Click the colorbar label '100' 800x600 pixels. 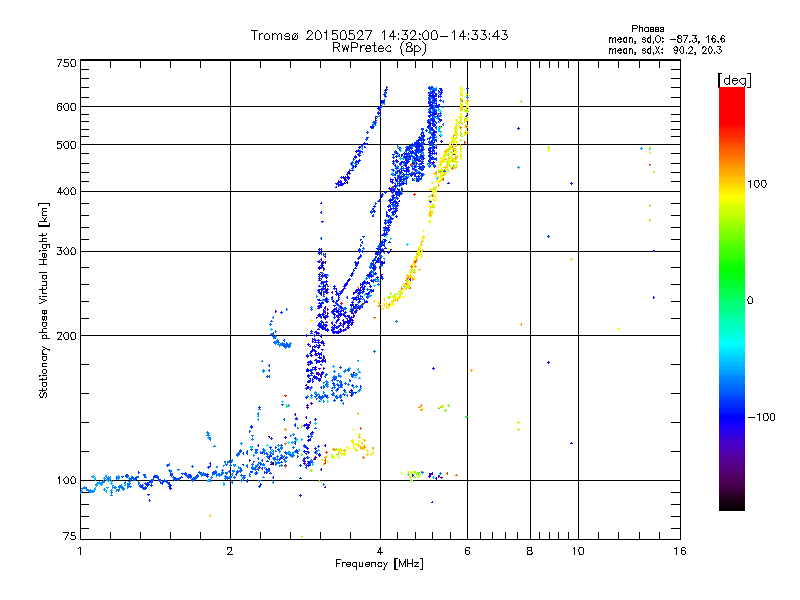click(x=757, y=184)
